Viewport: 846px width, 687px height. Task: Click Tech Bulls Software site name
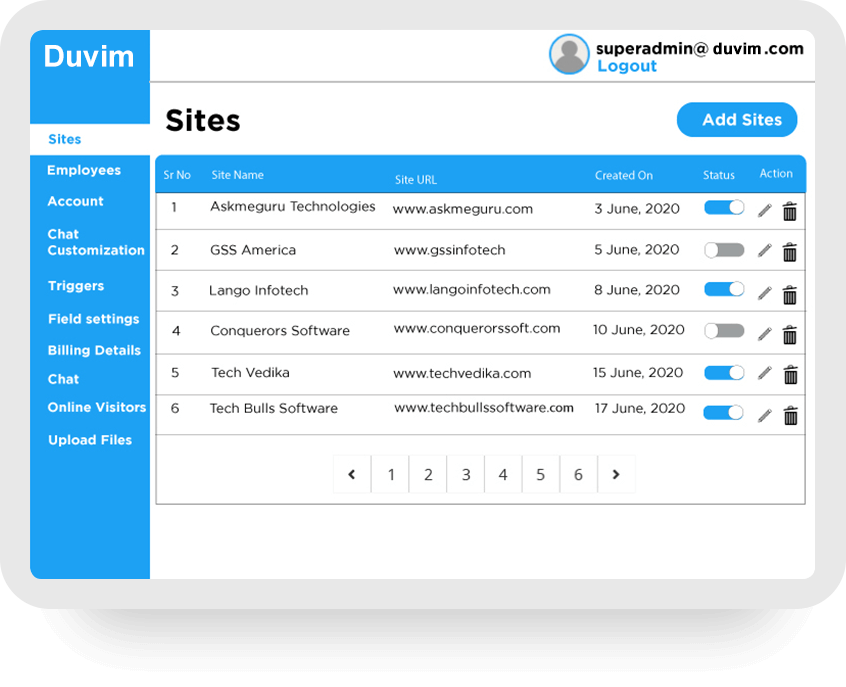click(274, 409)
